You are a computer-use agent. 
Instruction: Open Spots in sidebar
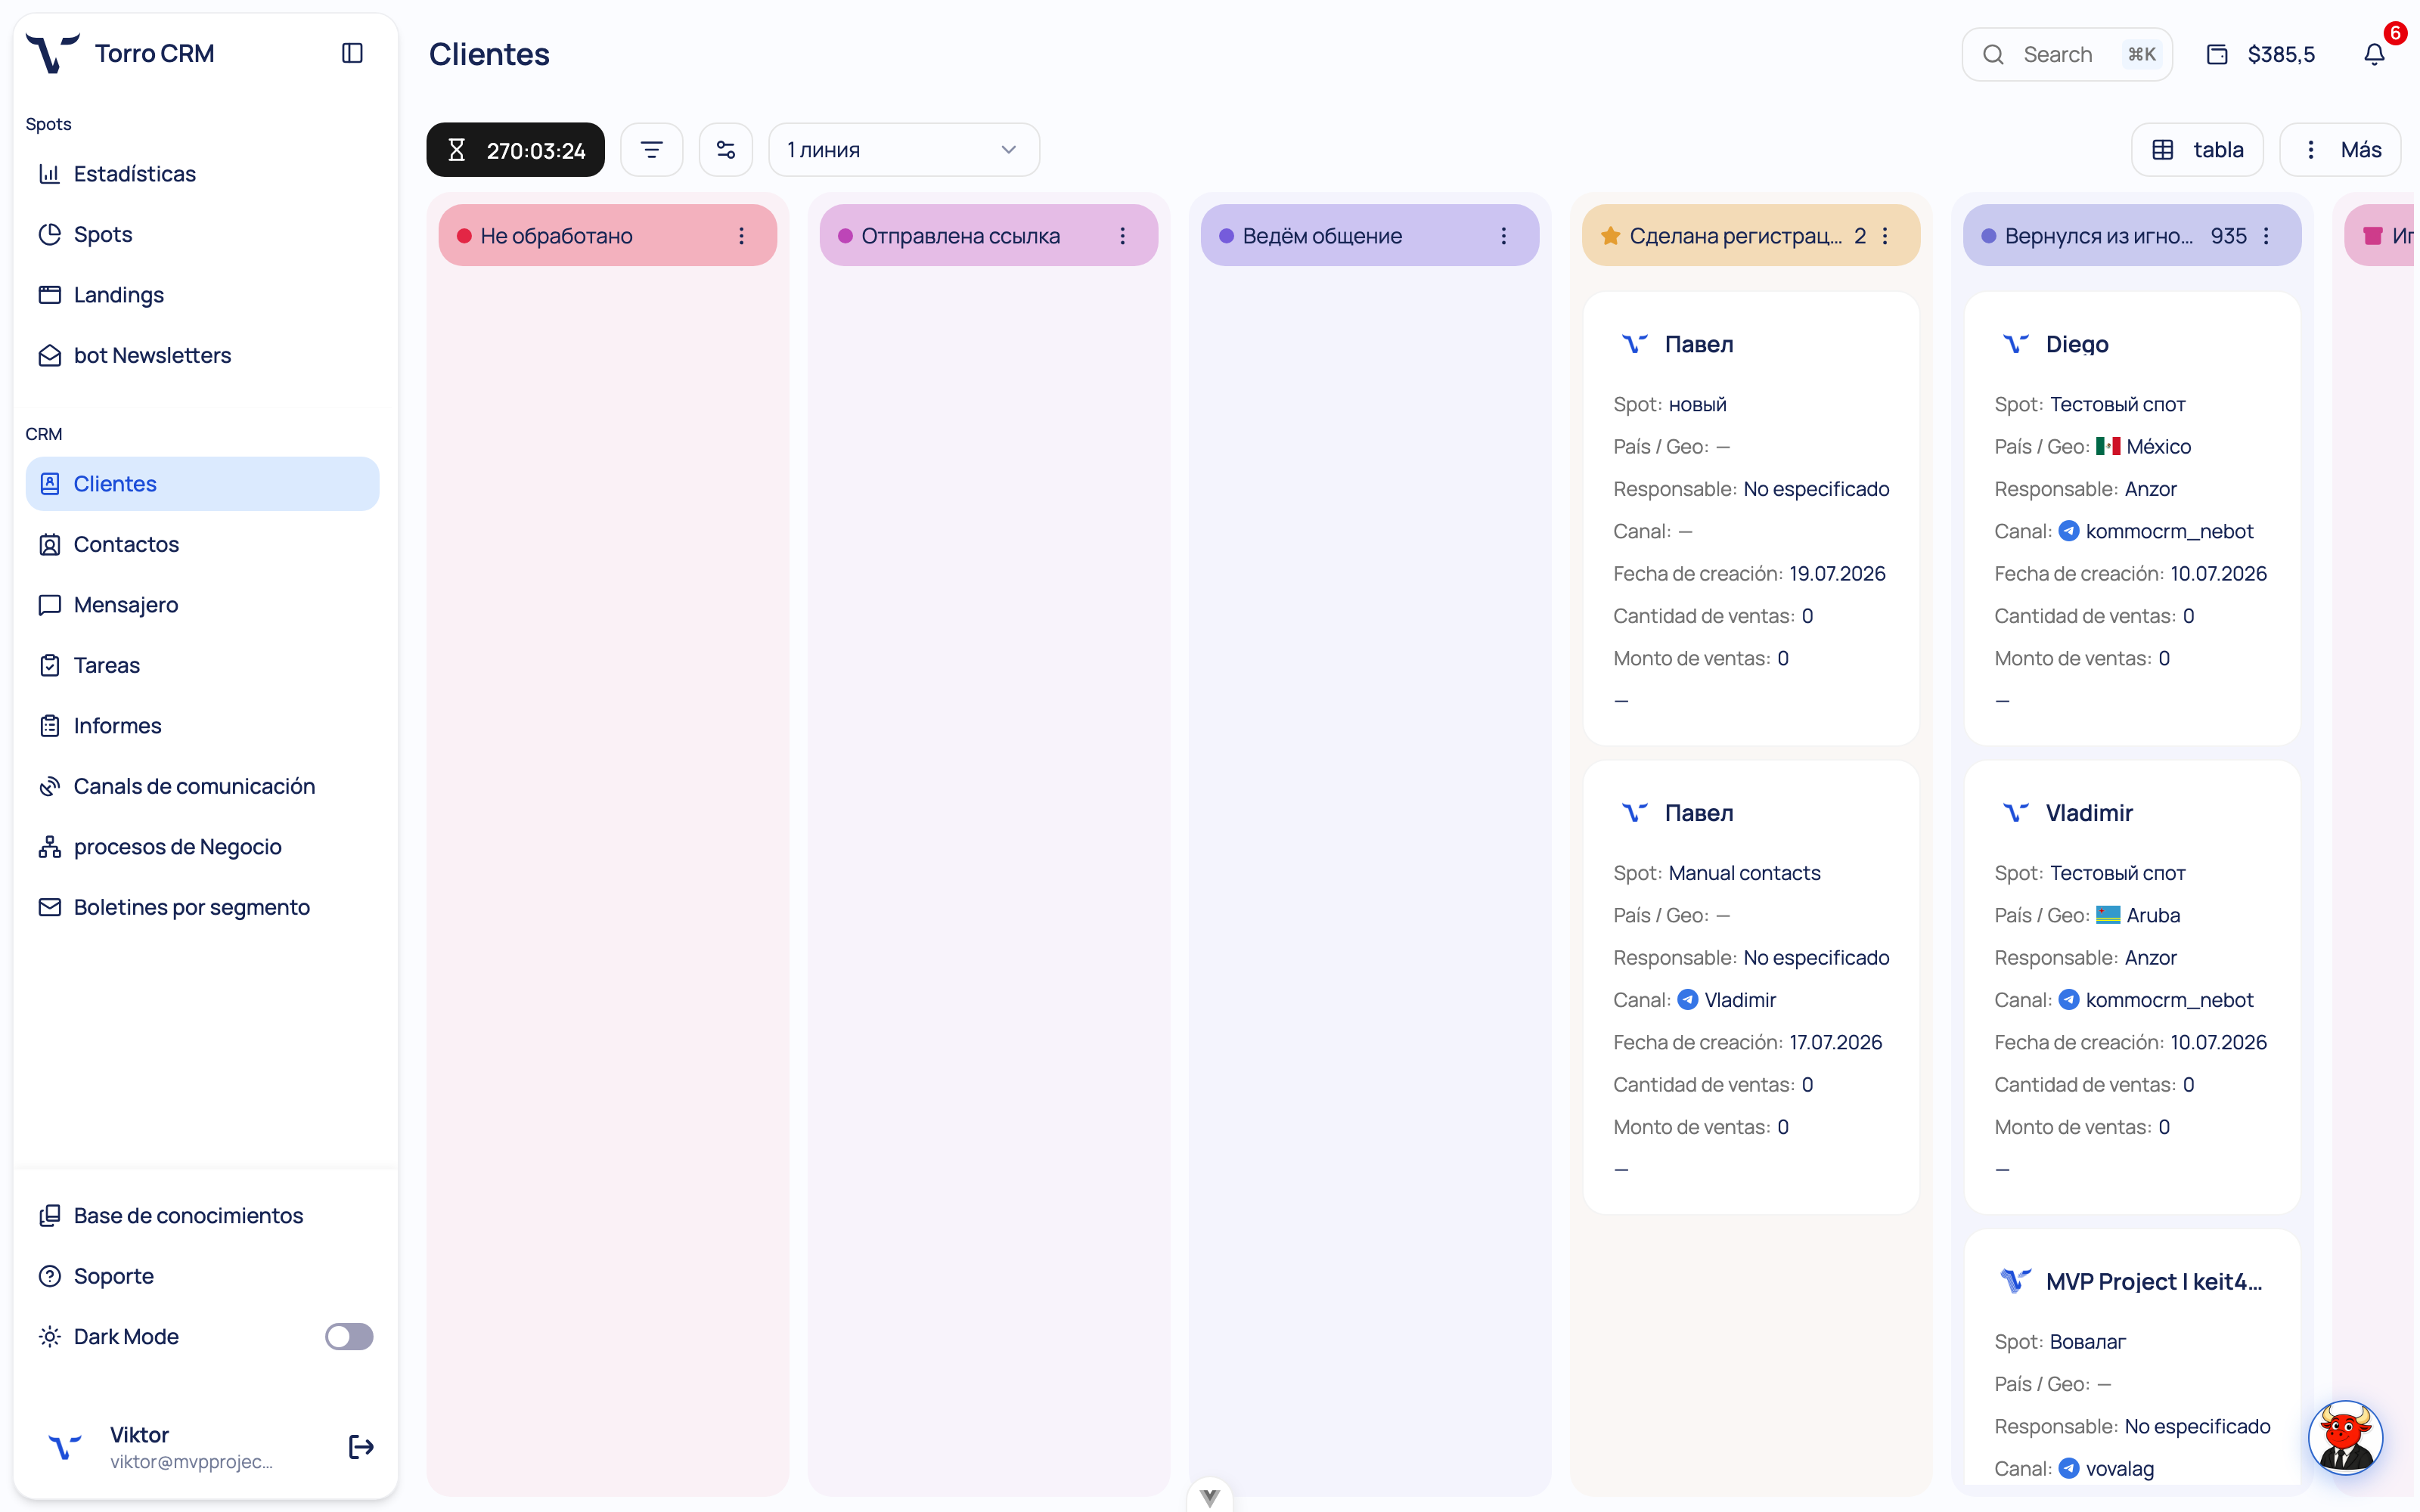click(202, 234)
